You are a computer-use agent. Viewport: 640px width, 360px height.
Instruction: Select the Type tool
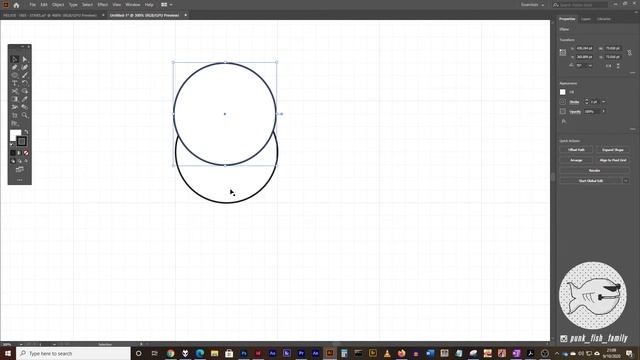click(x=14, y=83)
